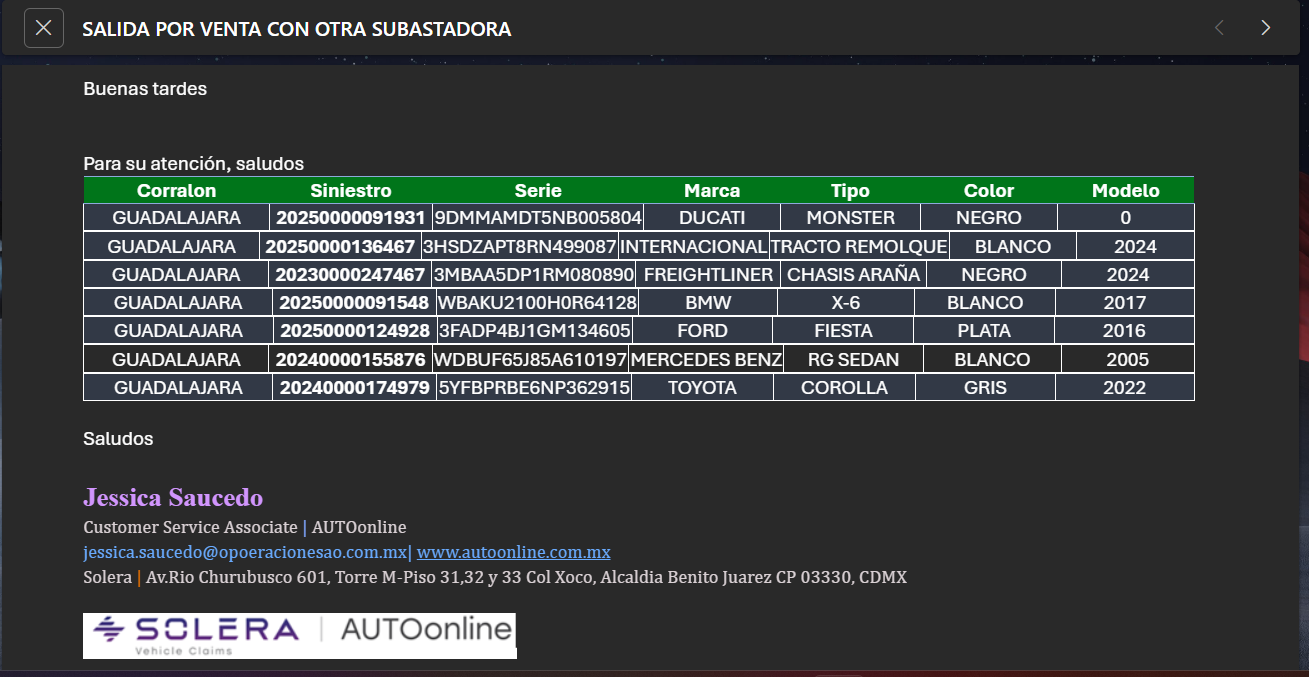Select the Siniestro column header

(351, 190)
